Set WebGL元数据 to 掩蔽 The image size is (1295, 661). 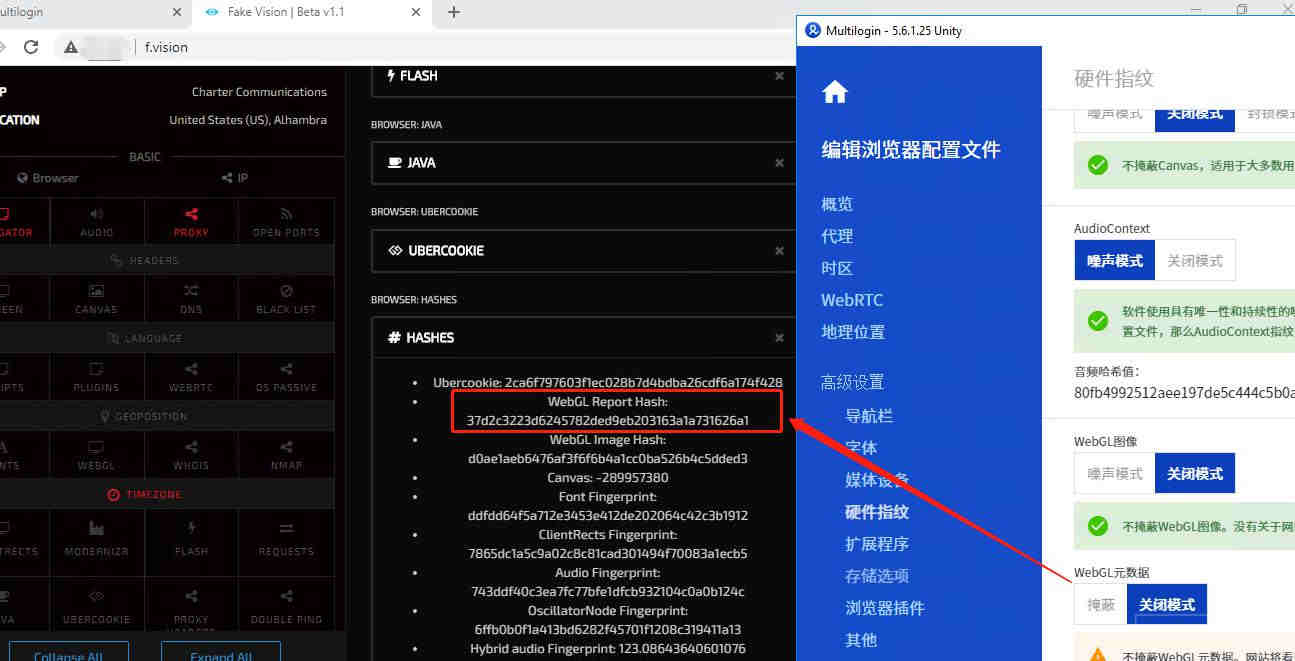coord(1100,605)
